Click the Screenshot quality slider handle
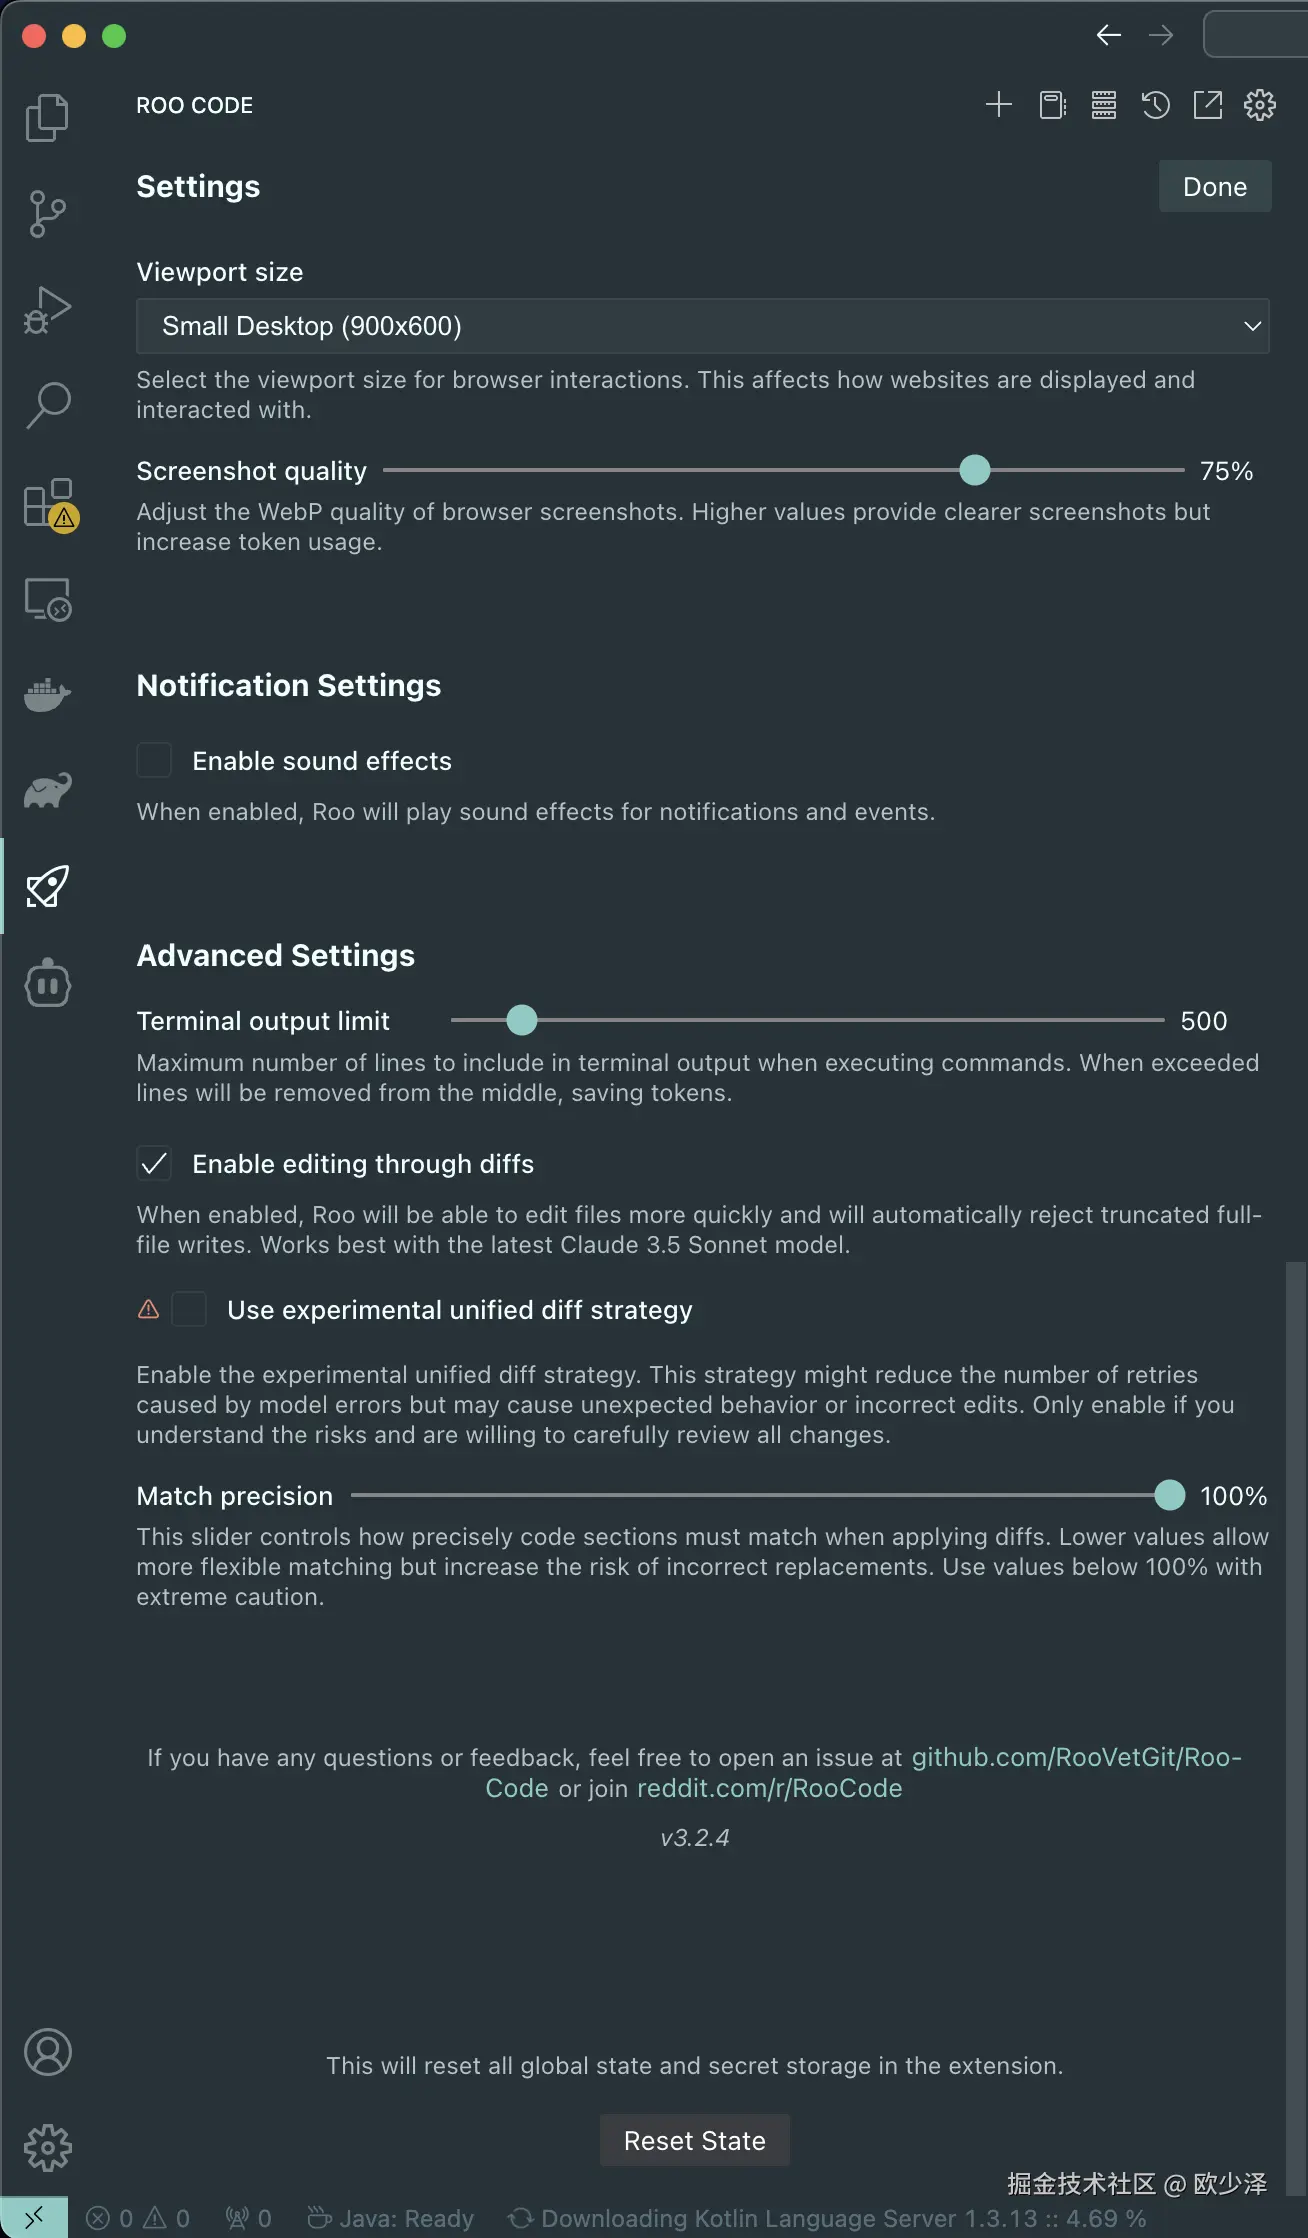This screenshot has height=2238, width=1308. pos(974,470)
